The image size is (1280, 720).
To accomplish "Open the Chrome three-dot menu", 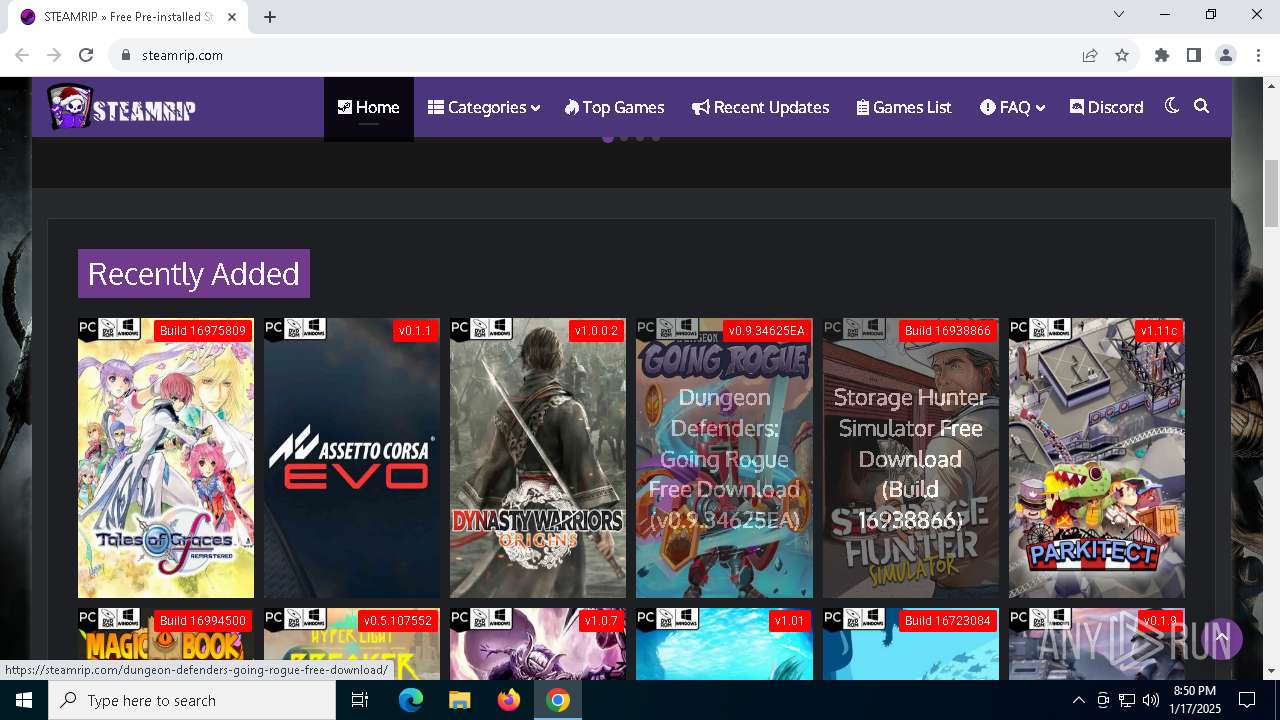I will pos(1257,55).
